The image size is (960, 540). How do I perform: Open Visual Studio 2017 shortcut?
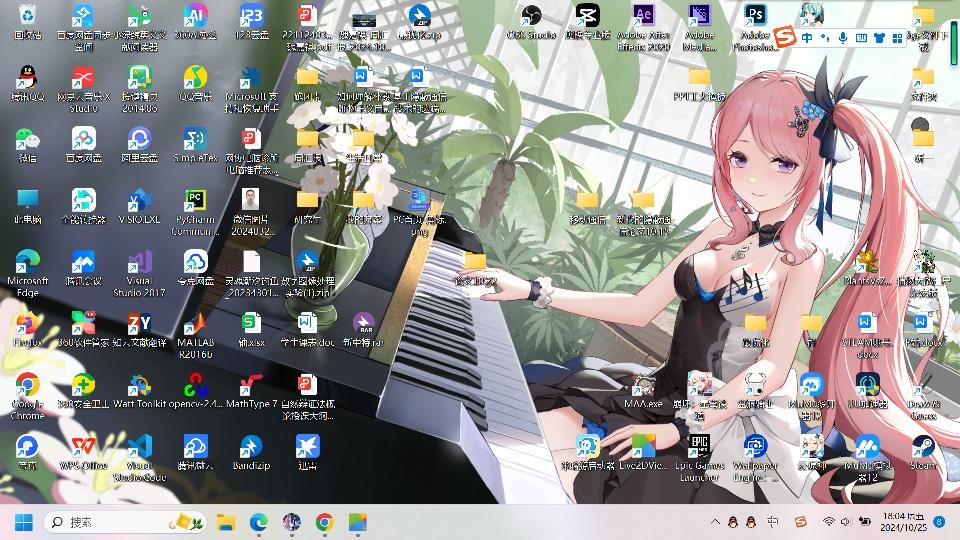tap(140, 273)
